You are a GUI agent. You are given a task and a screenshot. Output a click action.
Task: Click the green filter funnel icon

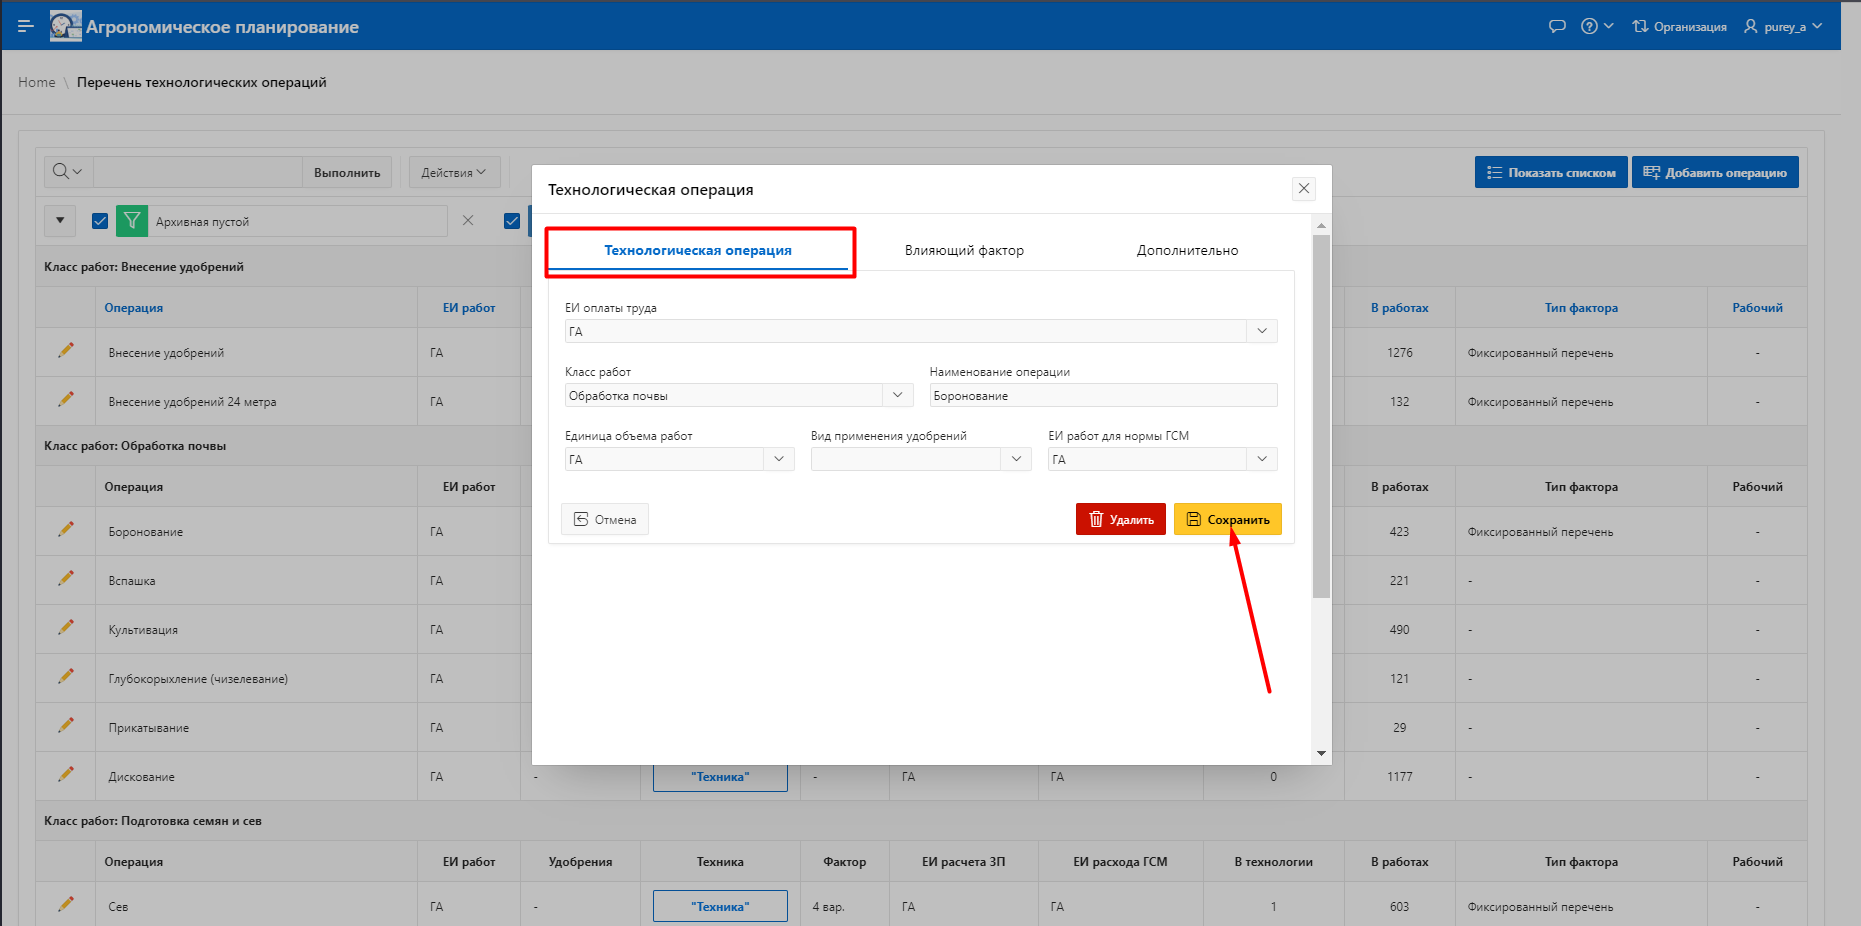(x=132, y=221)
